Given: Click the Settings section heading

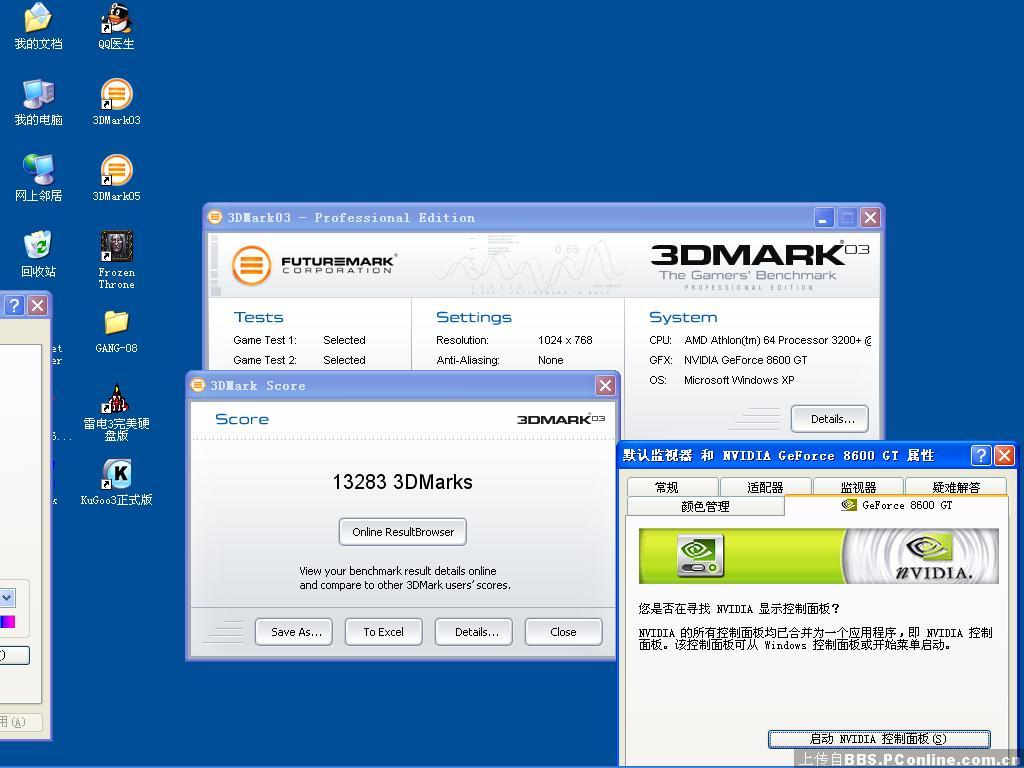Looking at the screenshot, I should click(x=474, y=317).
